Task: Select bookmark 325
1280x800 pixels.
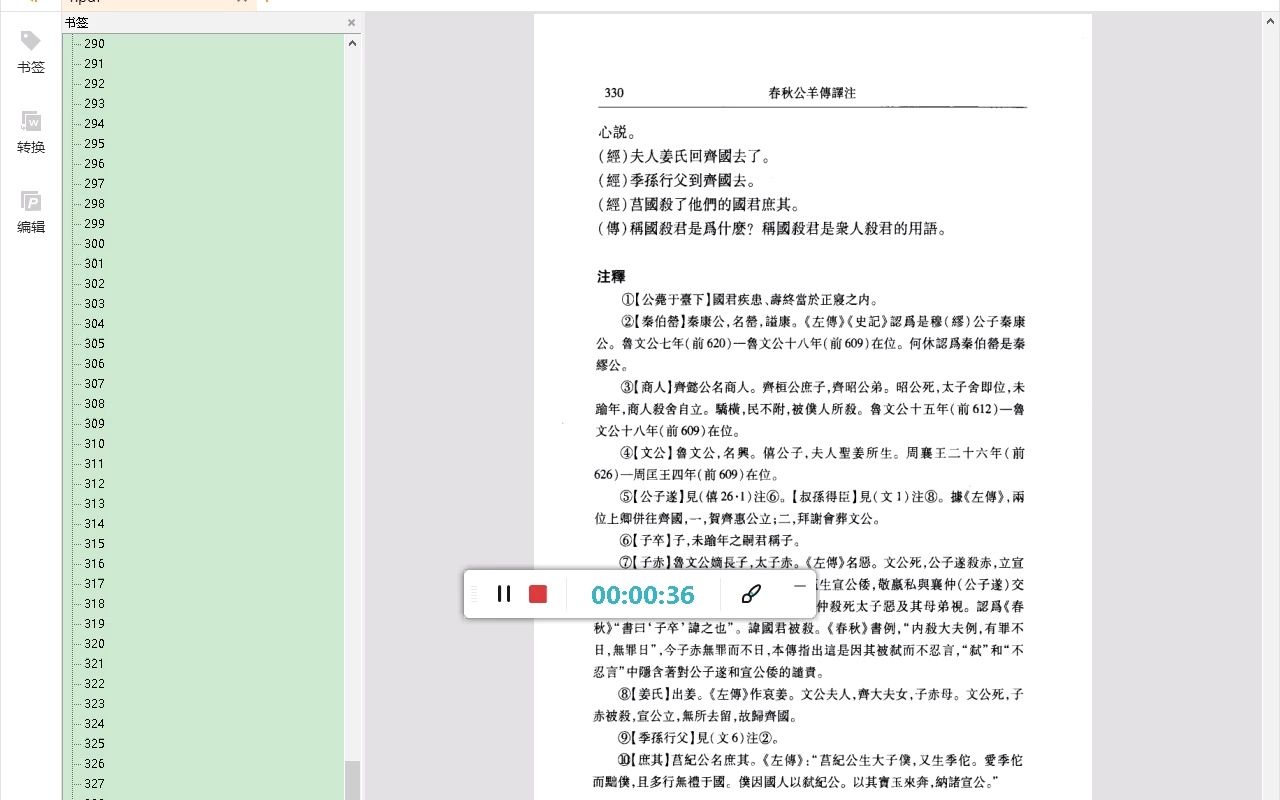Action: pyautogui.click(x=94, y=744)
